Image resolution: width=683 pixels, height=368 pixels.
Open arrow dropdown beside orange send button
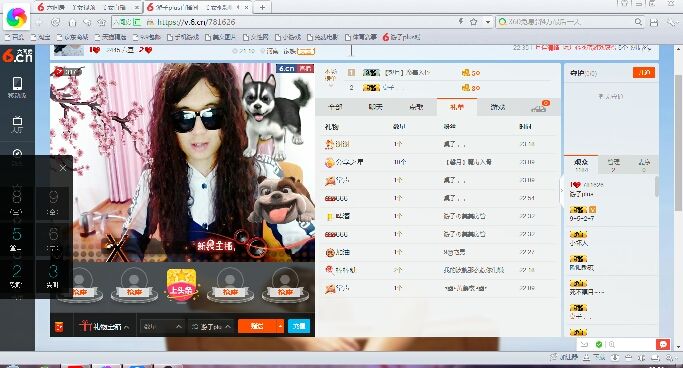click(x=280, y=326)
